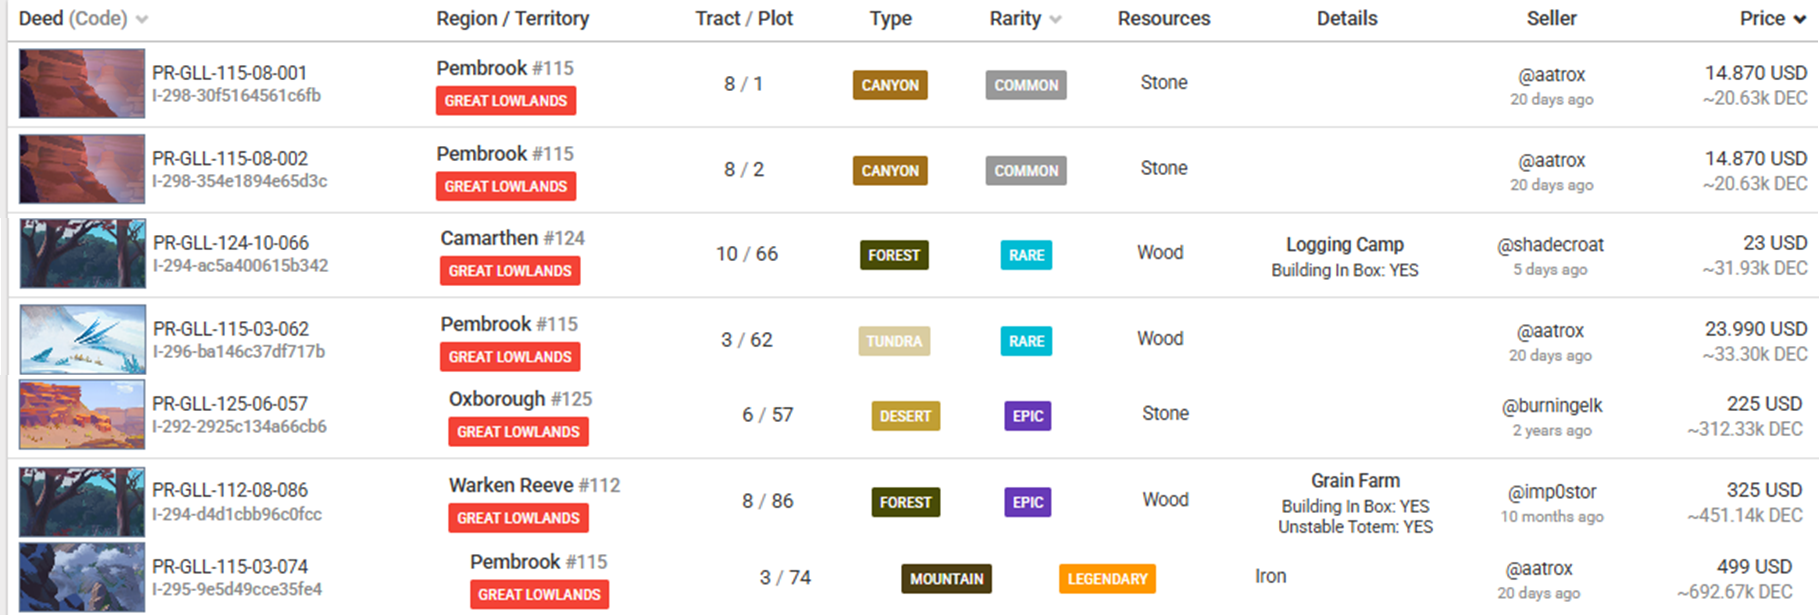Select the TUNDRA type badge
The width and height of the screenshot is (1819, 615).
(x=894, y=341)
